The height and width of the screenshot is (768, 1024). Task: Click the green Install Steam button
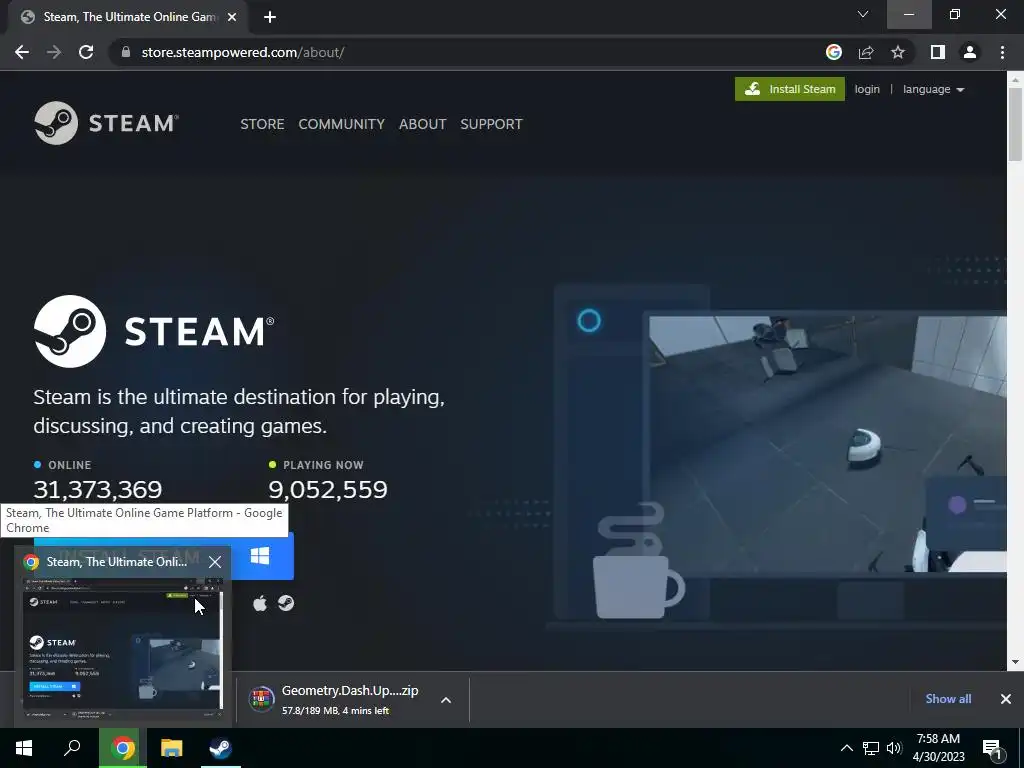(x=790, y=89)
